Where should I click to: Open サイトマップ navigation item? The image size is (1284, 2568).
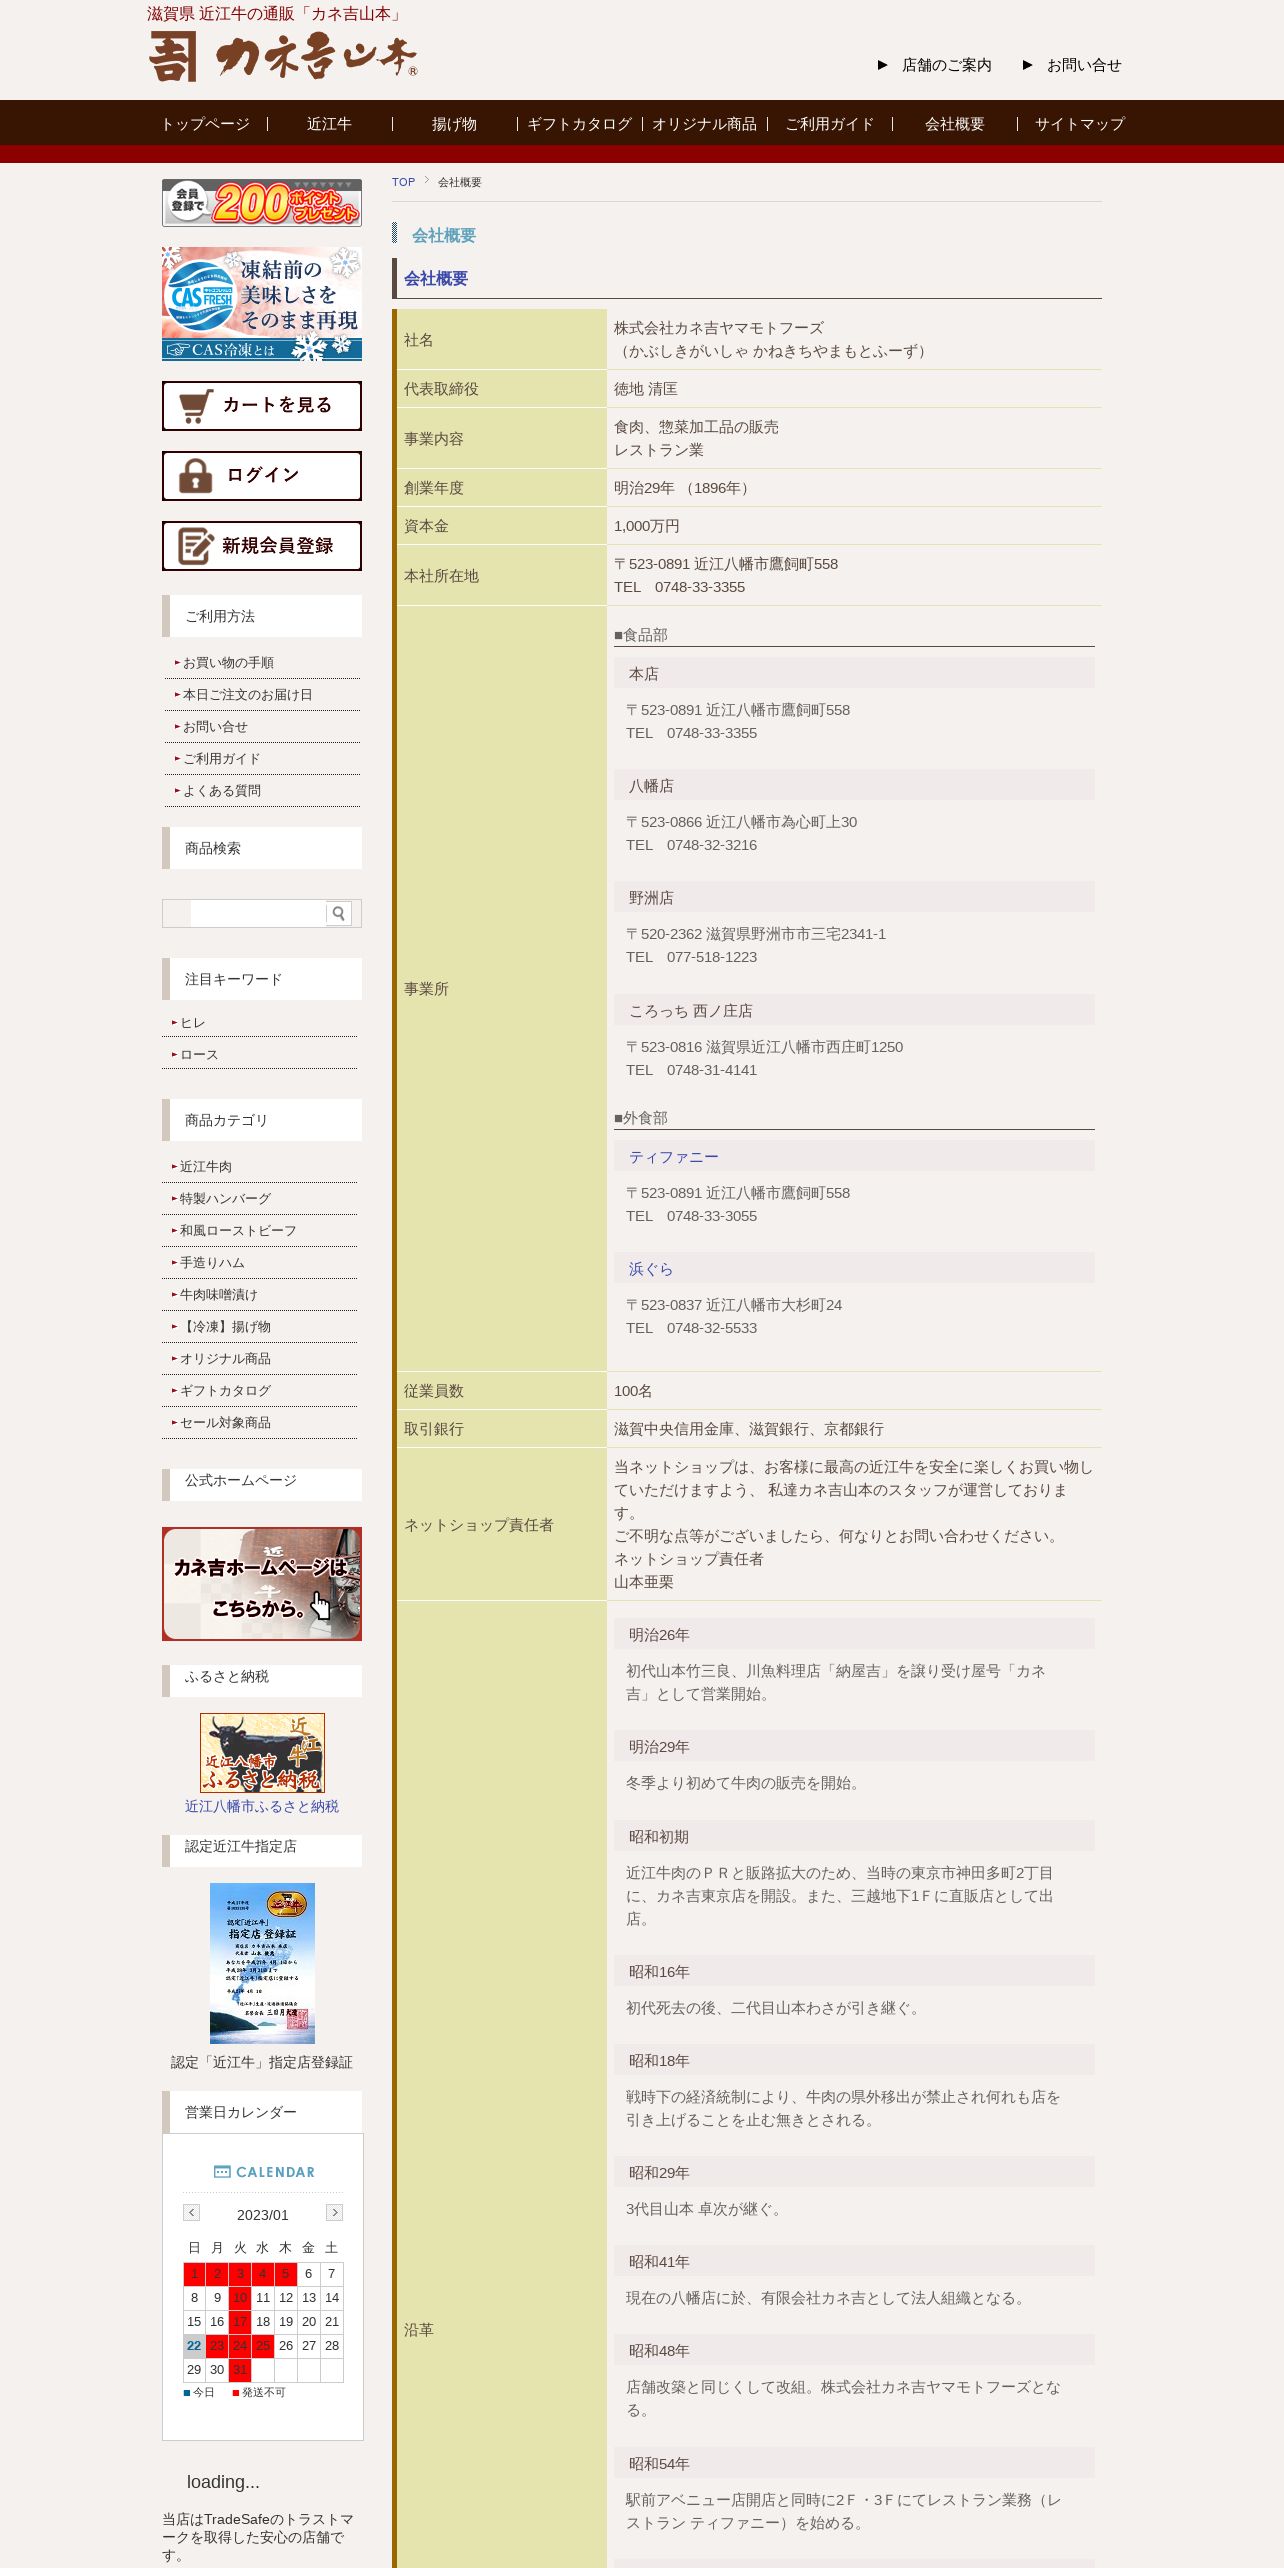(1079, 124)
